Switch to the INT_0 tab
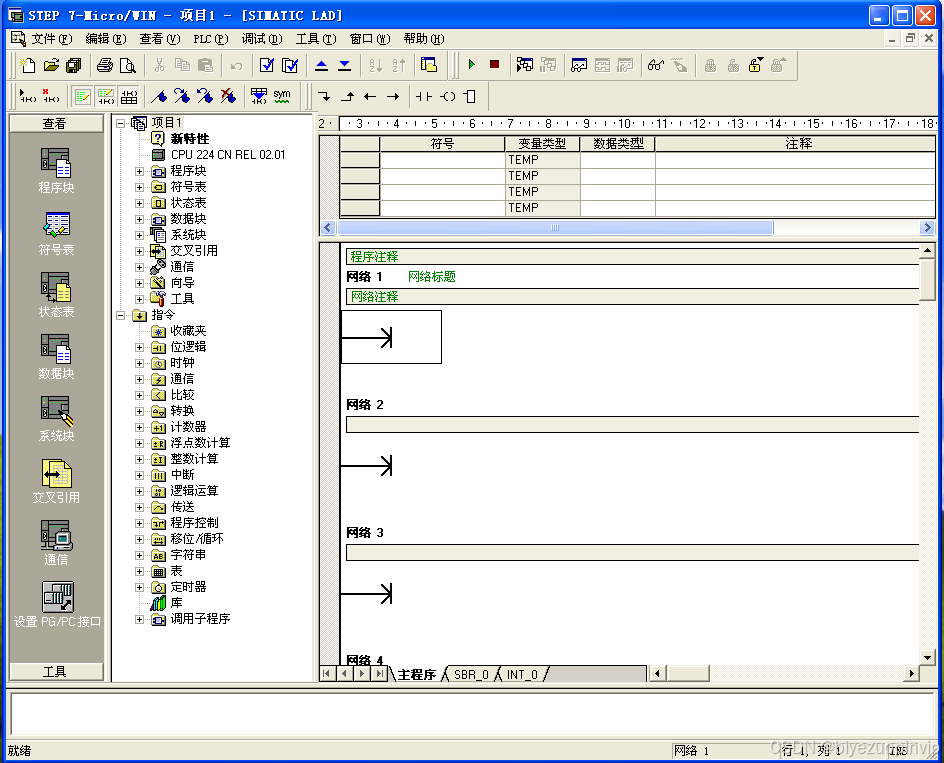This screenshot has width=944, height=763. click(522, 674)
